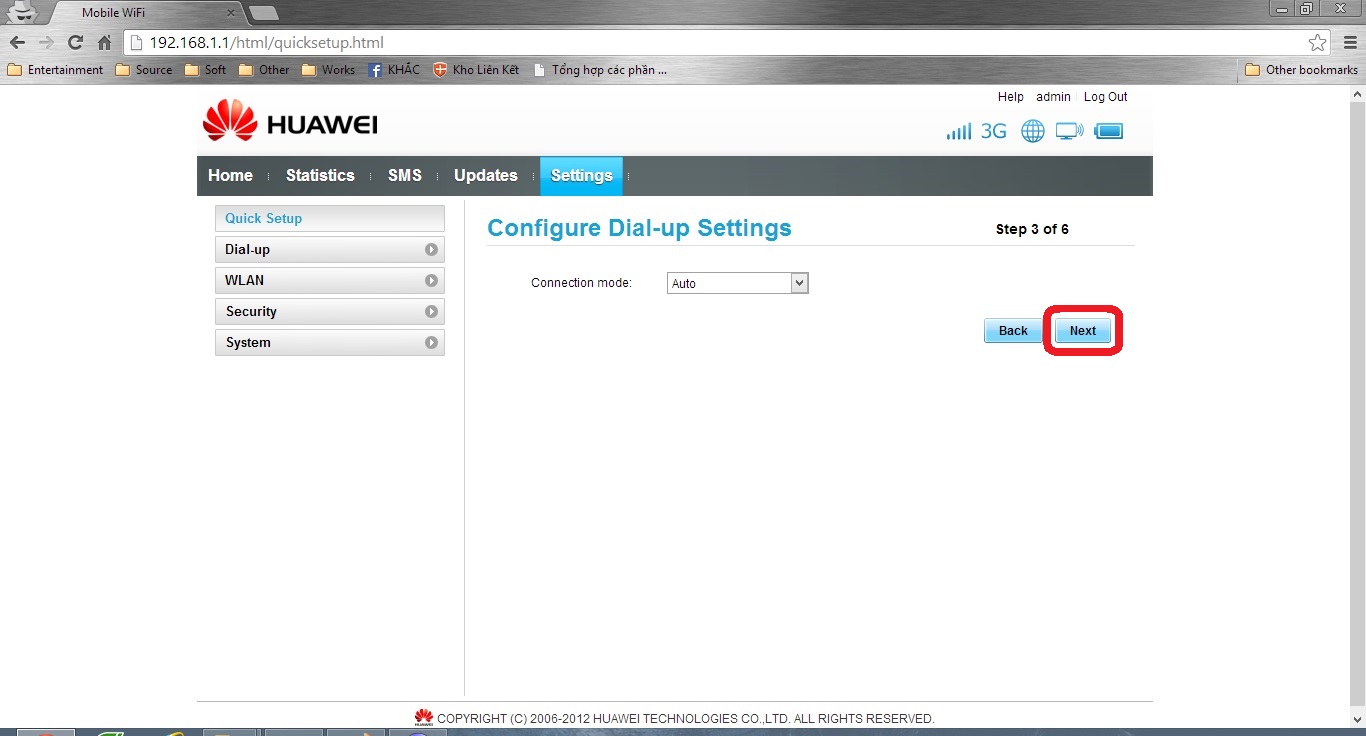Image resolution: width=1366 pixels, height=736 pixels.
Task: Switch to the SMS navigation tab
Action: click(405, 176)
